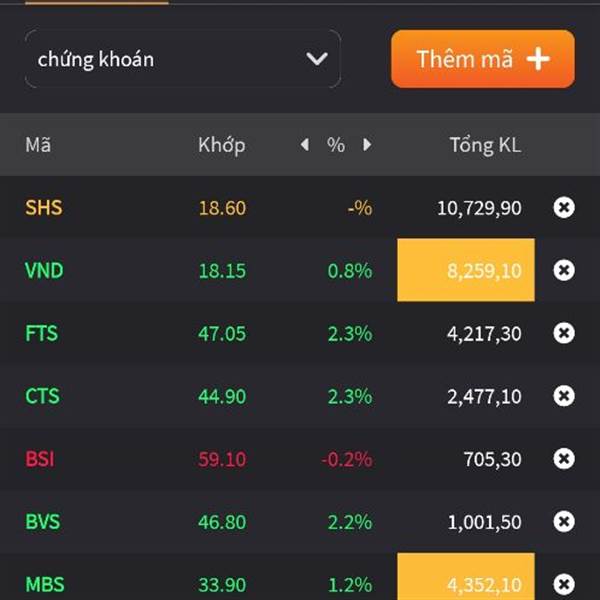Open the SHS stock symbol
The height and width of the screenshot is (600, 600).
click(x=44, y=207)
